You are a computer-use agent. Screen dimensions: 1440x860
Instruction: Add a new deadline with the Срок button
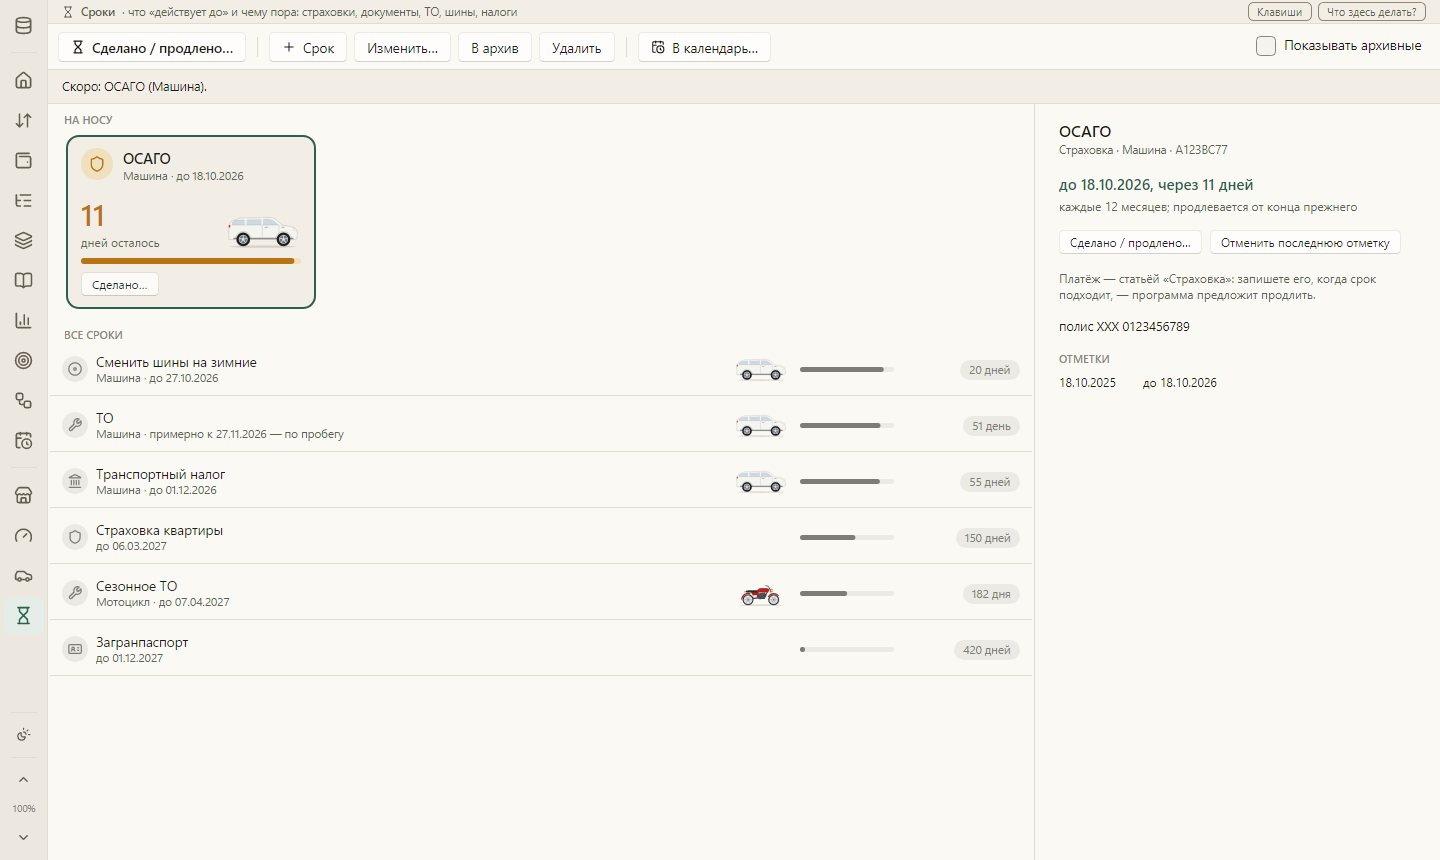[308, 48]
